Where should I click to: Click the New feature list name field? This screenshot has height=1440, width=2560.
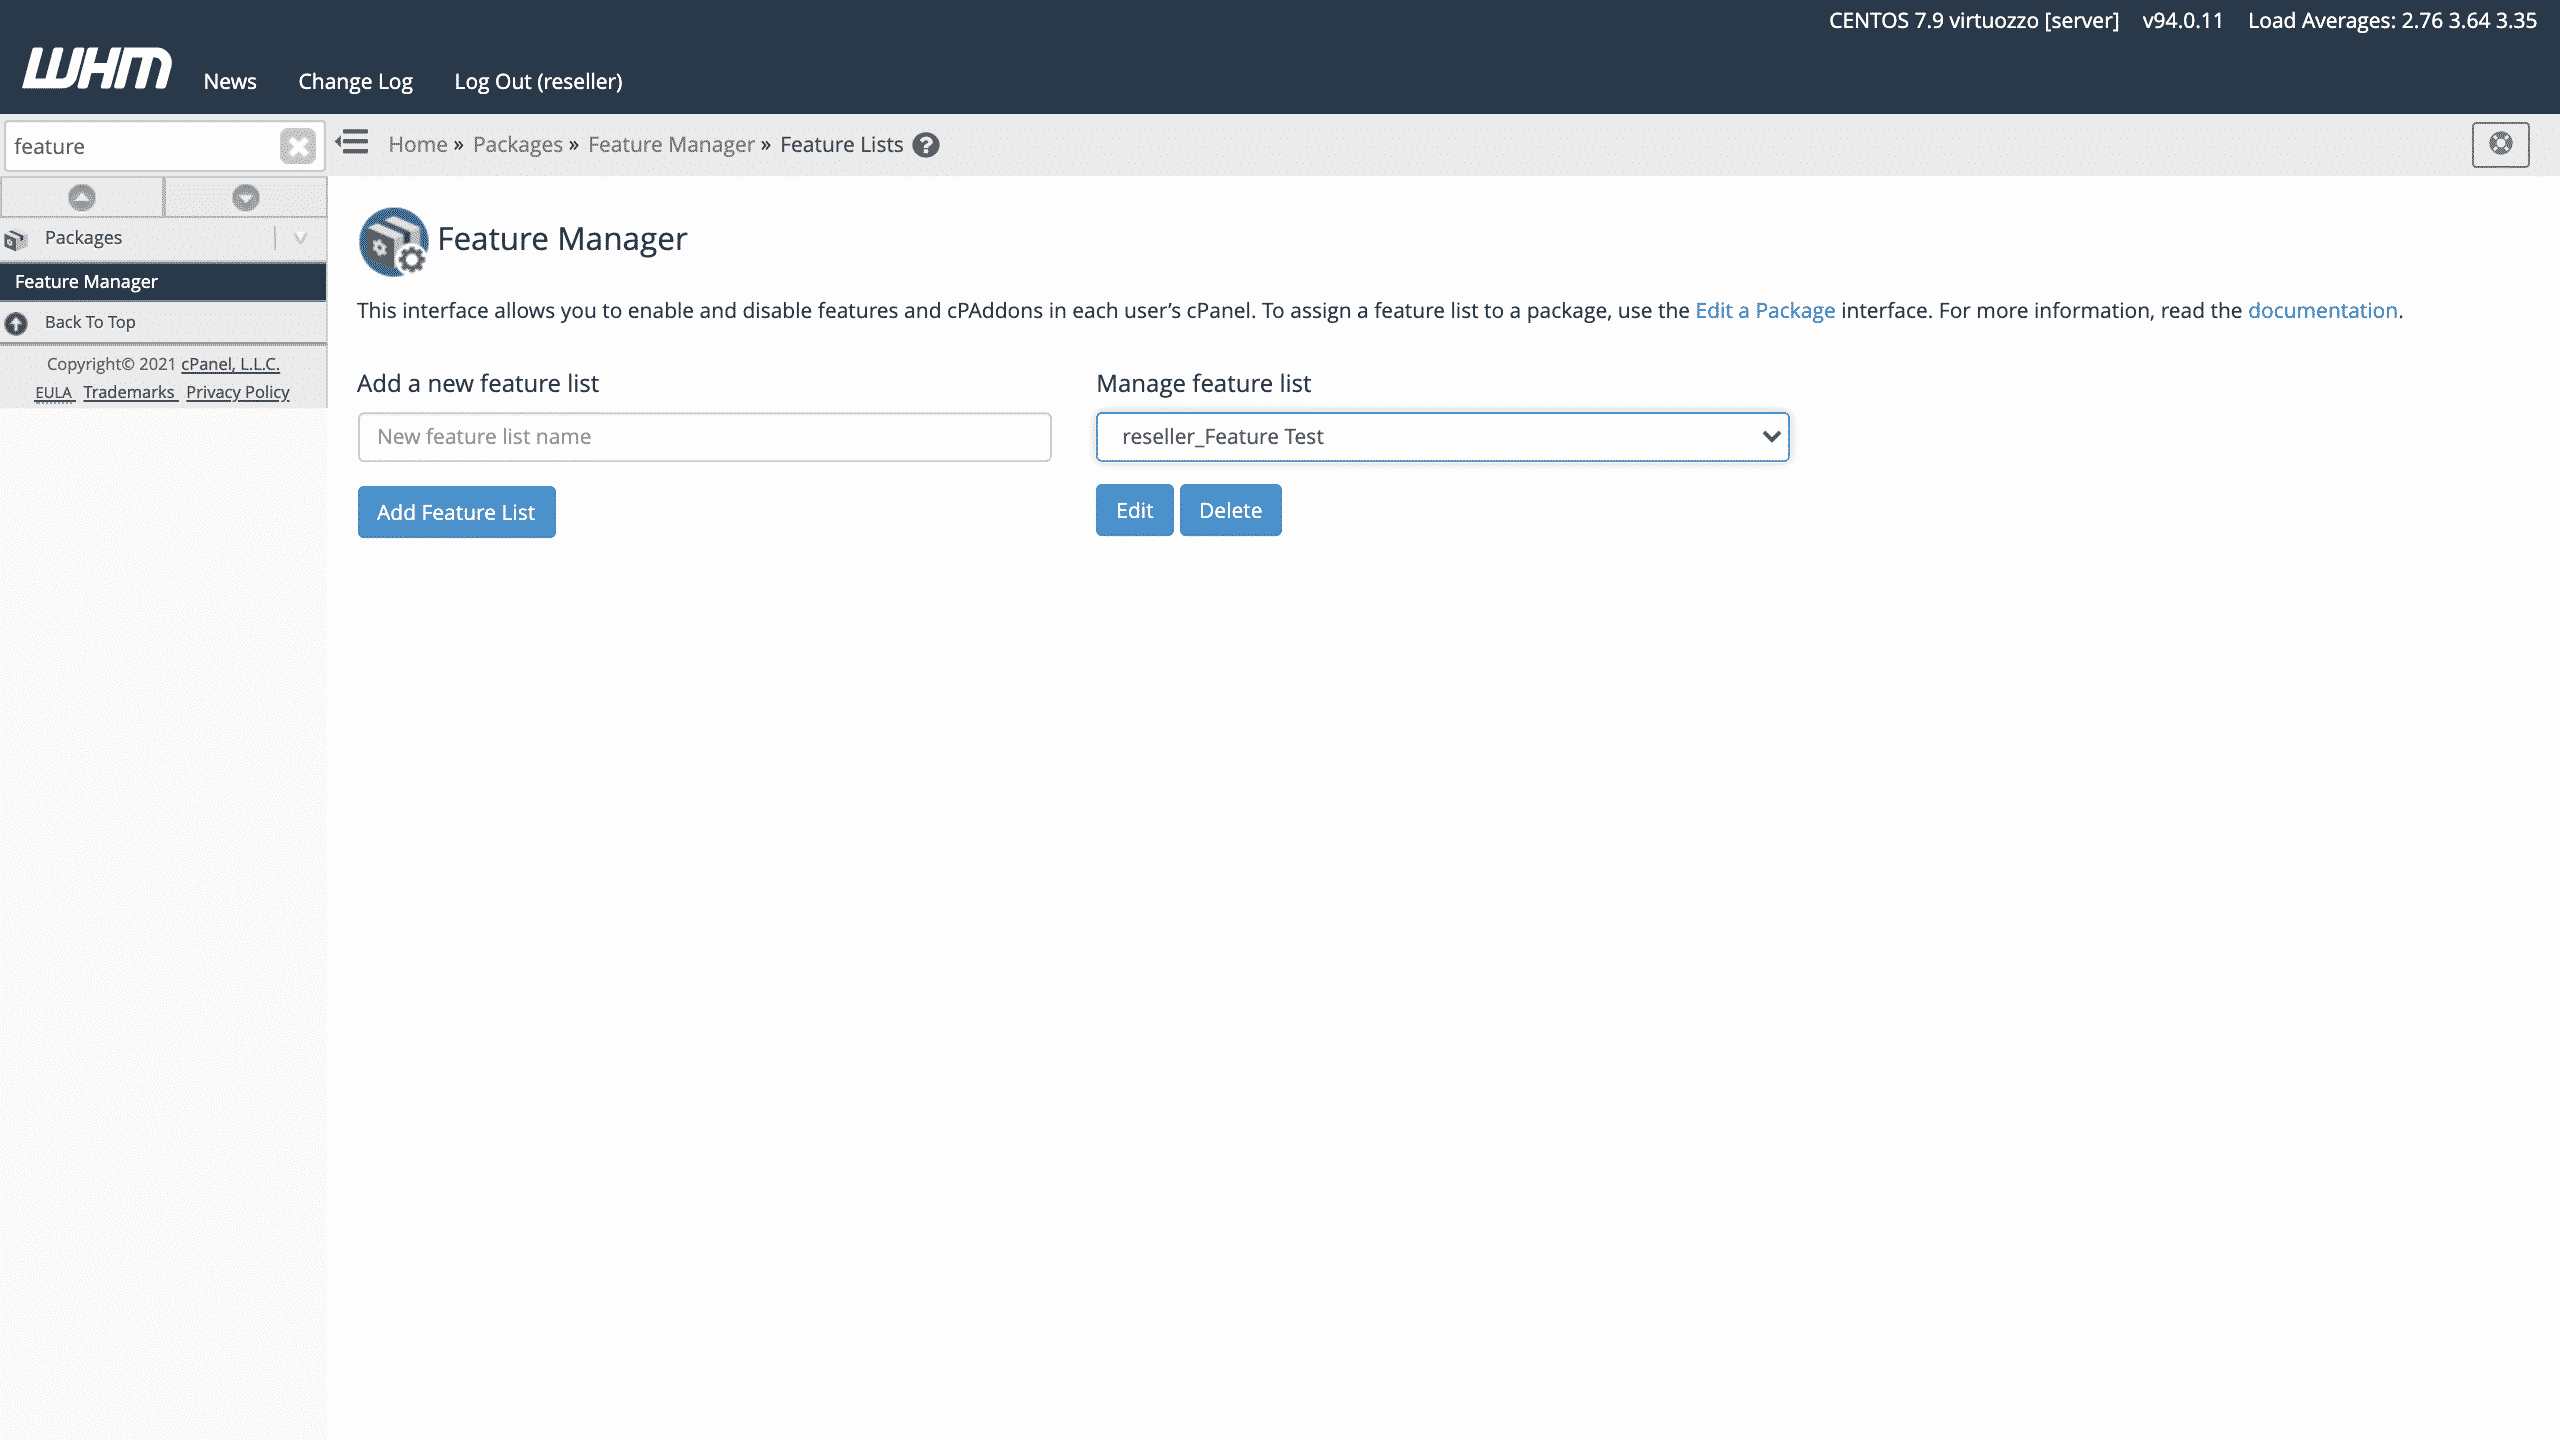click(x=704, y=437)
